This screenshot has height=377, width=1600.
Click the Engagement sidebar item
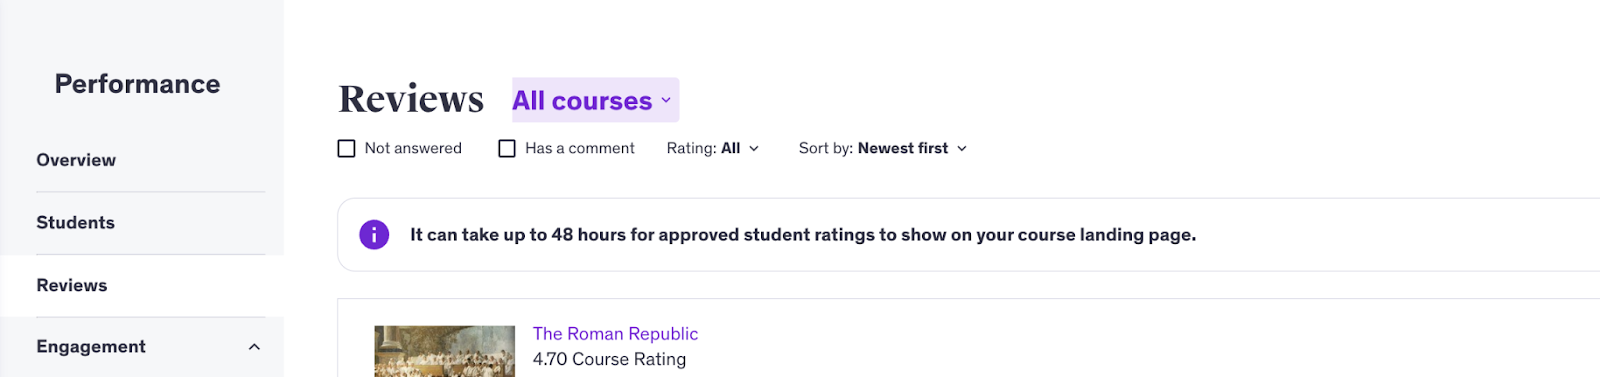pyautogui.click(x=91, y=347)
